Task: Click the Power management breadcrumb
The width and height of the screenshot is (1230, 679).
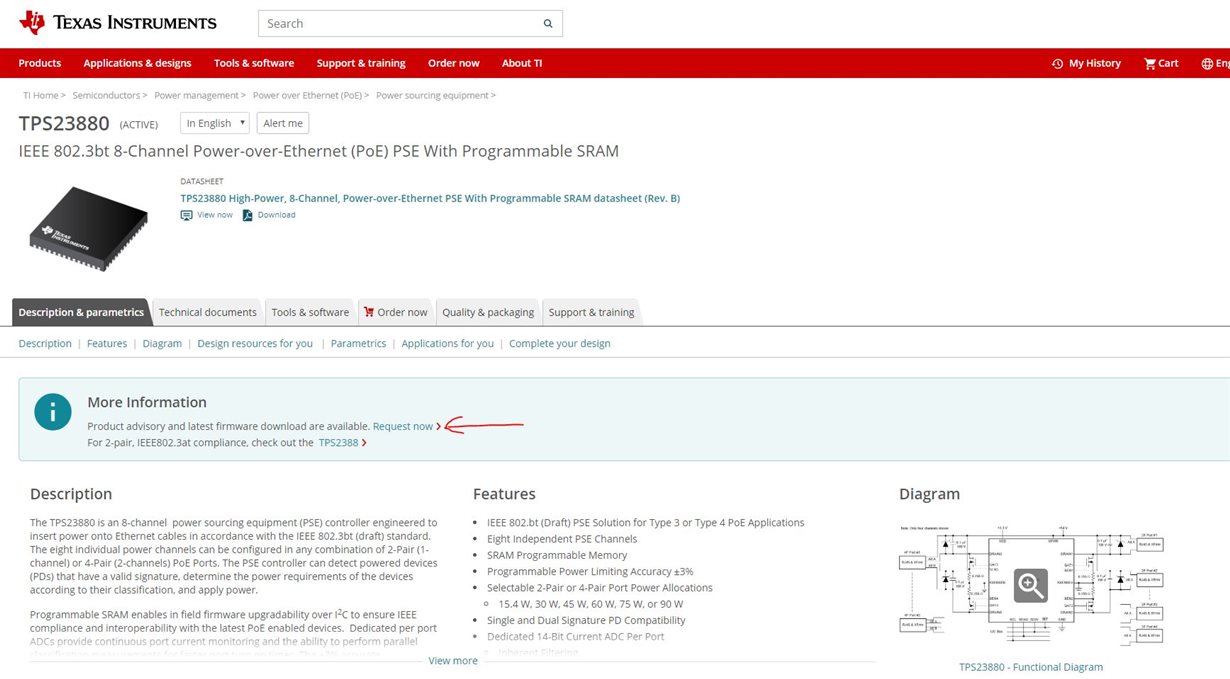Action: click(197, 95)
